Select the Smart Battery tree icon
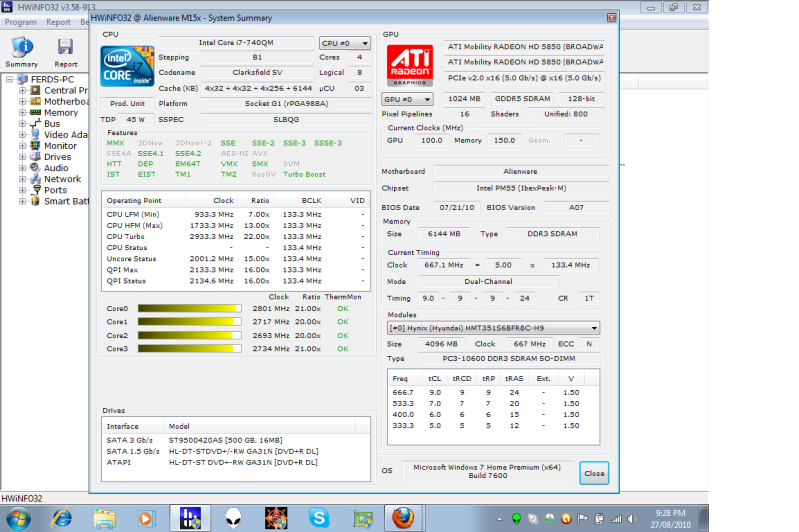The image size is (799, 532). click(35, 201)
